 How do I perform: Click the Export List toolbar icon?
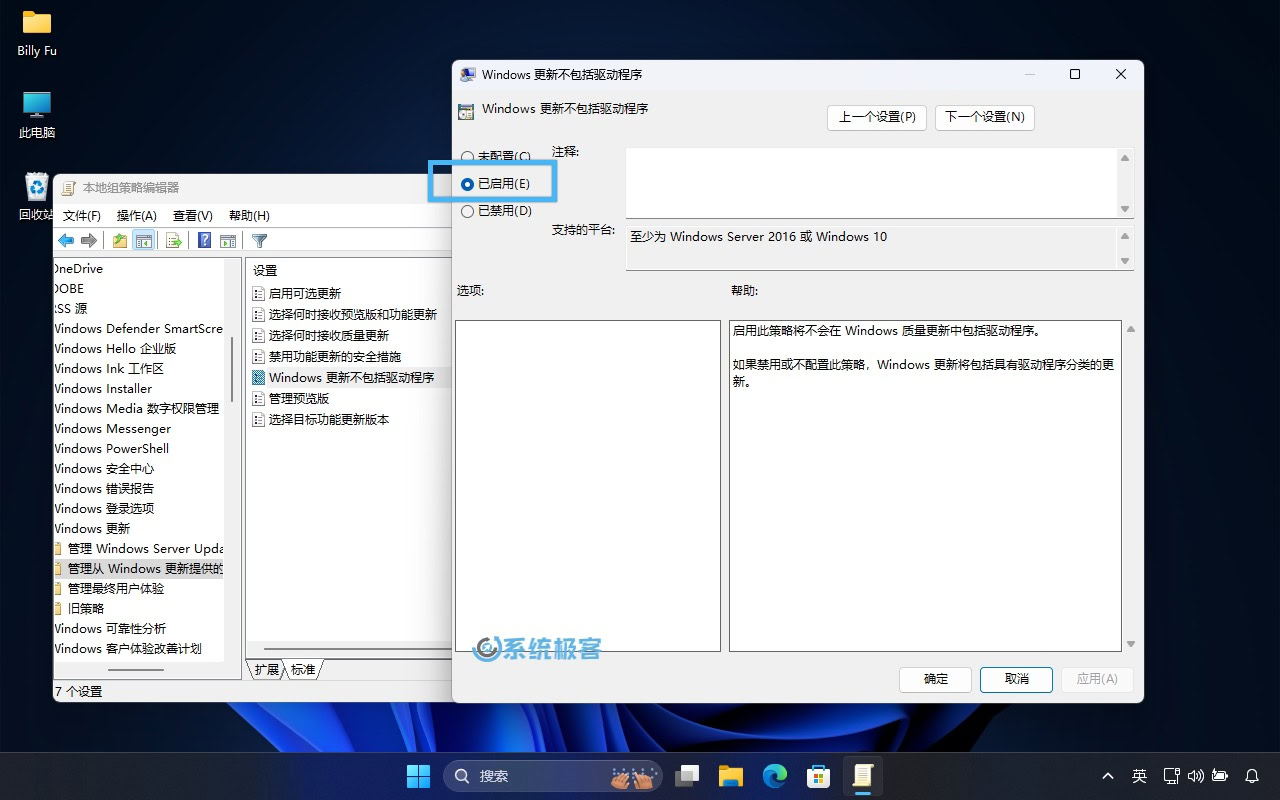tap(173, 240)
